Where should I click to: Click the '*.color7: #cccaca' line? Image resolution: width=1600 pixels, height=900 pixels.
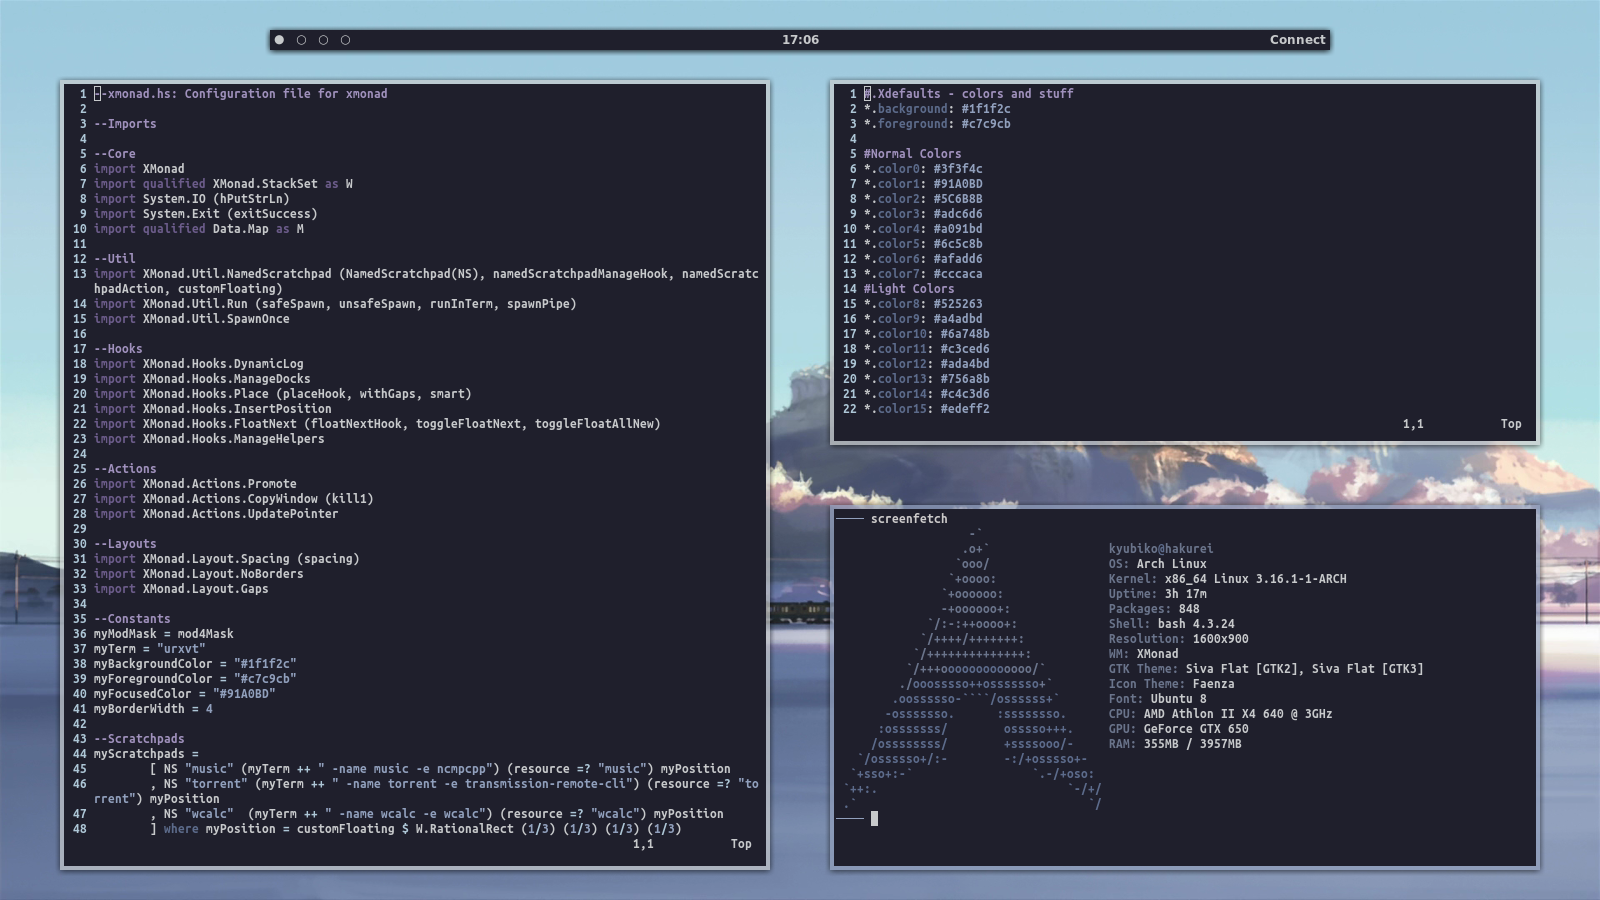click(923, 274)
